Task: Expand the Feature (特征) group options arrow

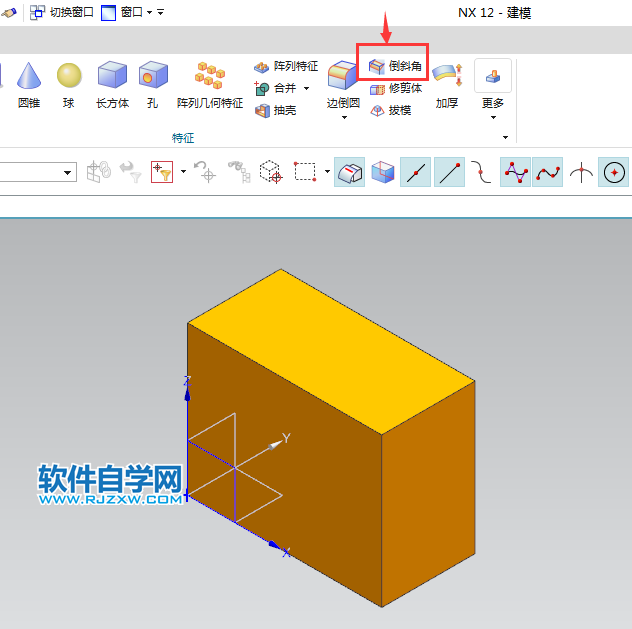Action: [505, 137]
